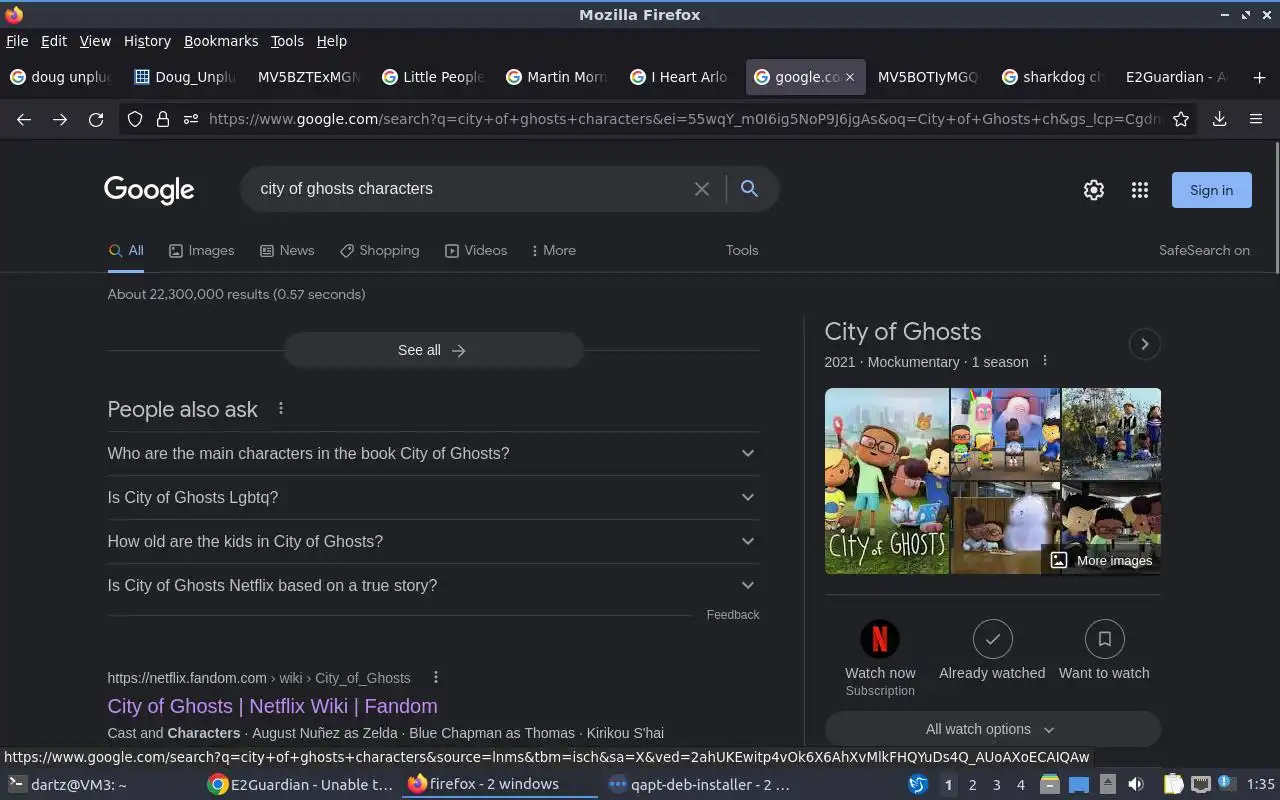Click in the Google search input field
The height and width of the screenshot is (800, 1280).
pyautogui.click(x=470, y=189)
